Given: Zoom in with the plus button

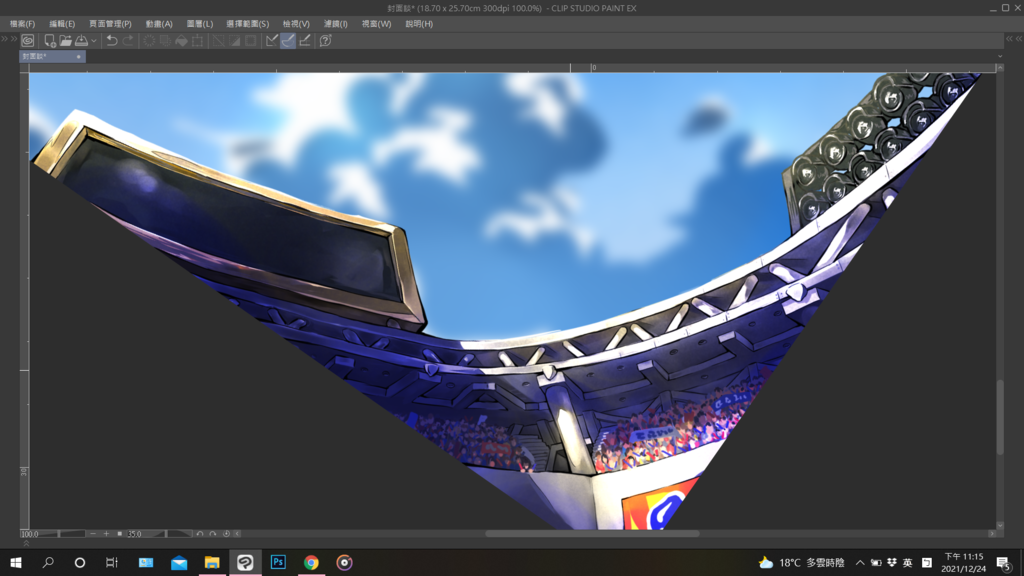Looking at the screenshot, I should tap(106, 534).
